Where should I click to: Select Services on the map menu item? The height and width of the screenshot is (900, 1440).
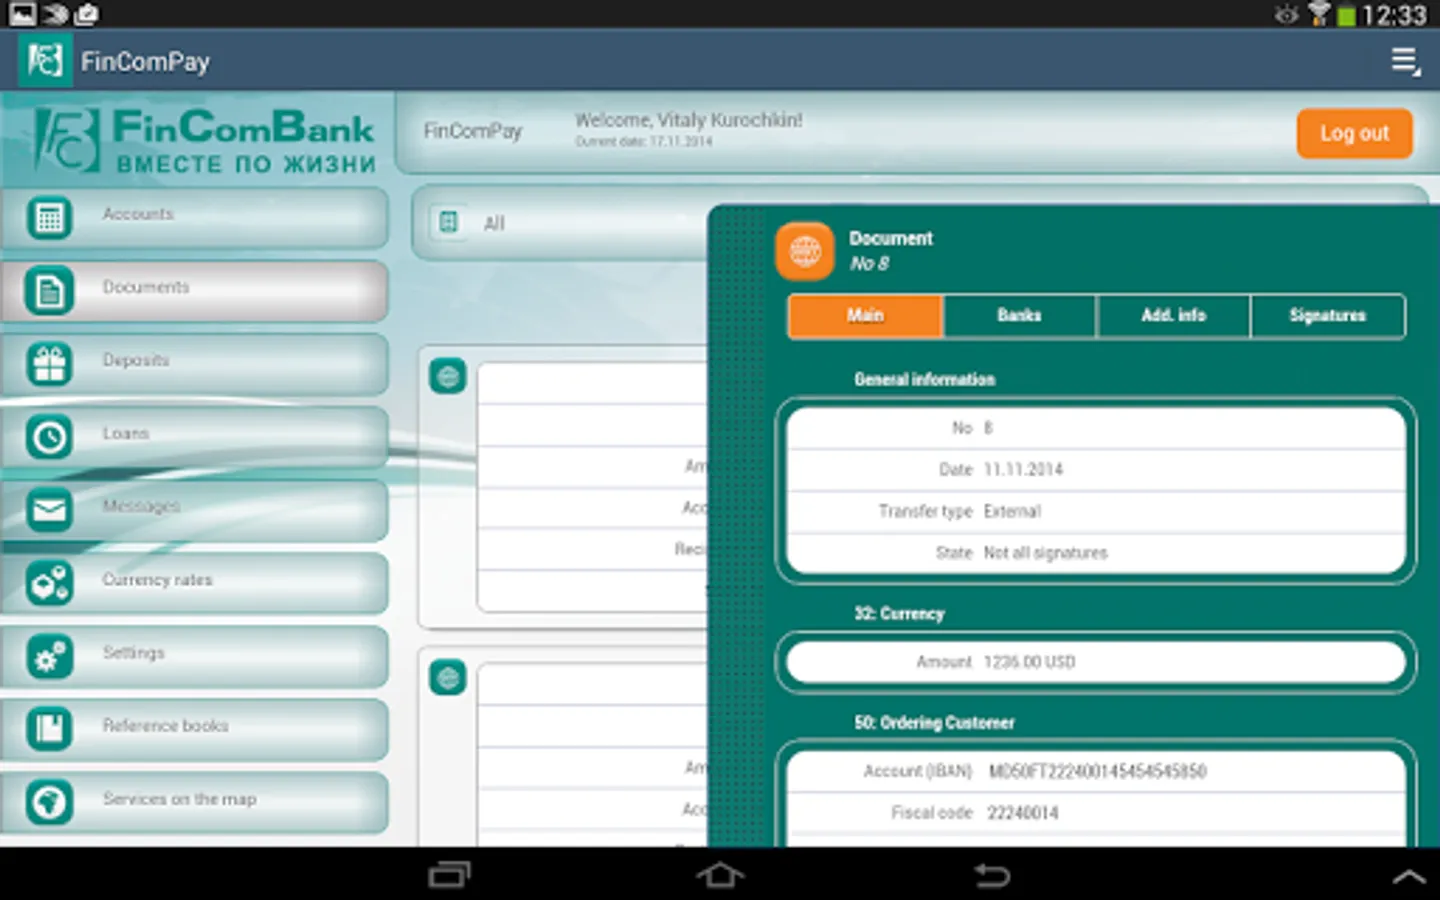194,802
